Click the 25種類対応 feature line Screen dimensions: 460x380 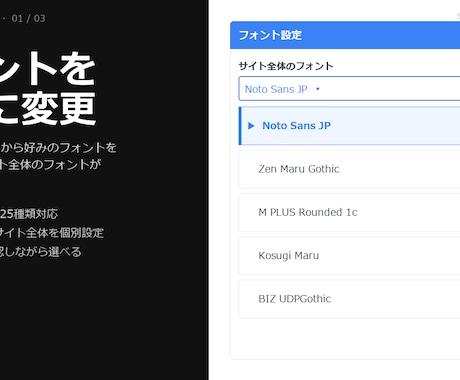tap(29, 214)
